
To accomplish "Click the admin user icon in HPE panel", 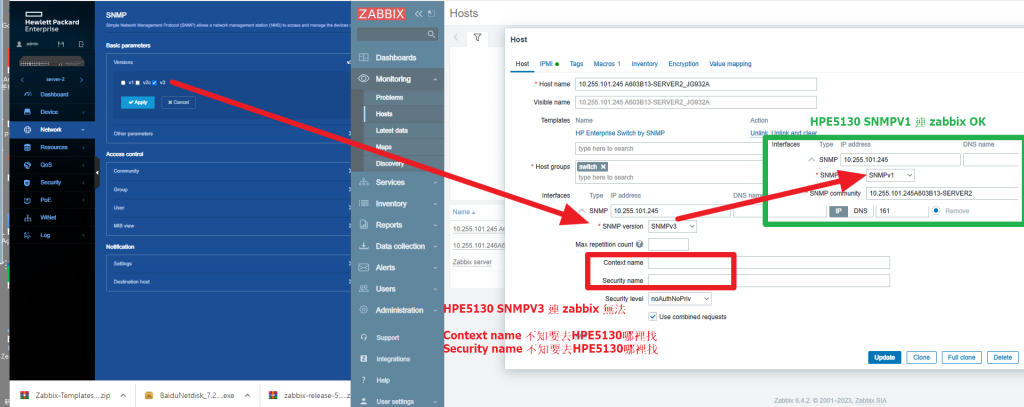I will (x=19, y=44).
